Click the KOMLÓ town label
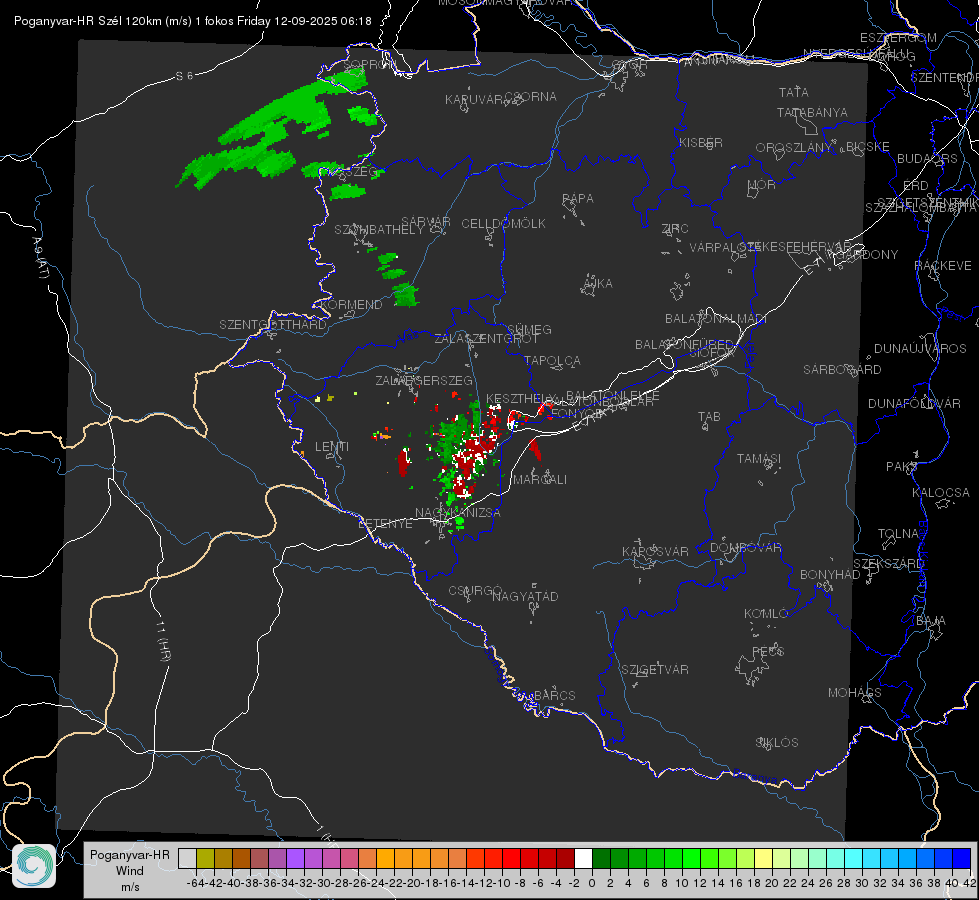Image resolution: width=979 pixels, height=900 pixels. (x=766, y=614)
